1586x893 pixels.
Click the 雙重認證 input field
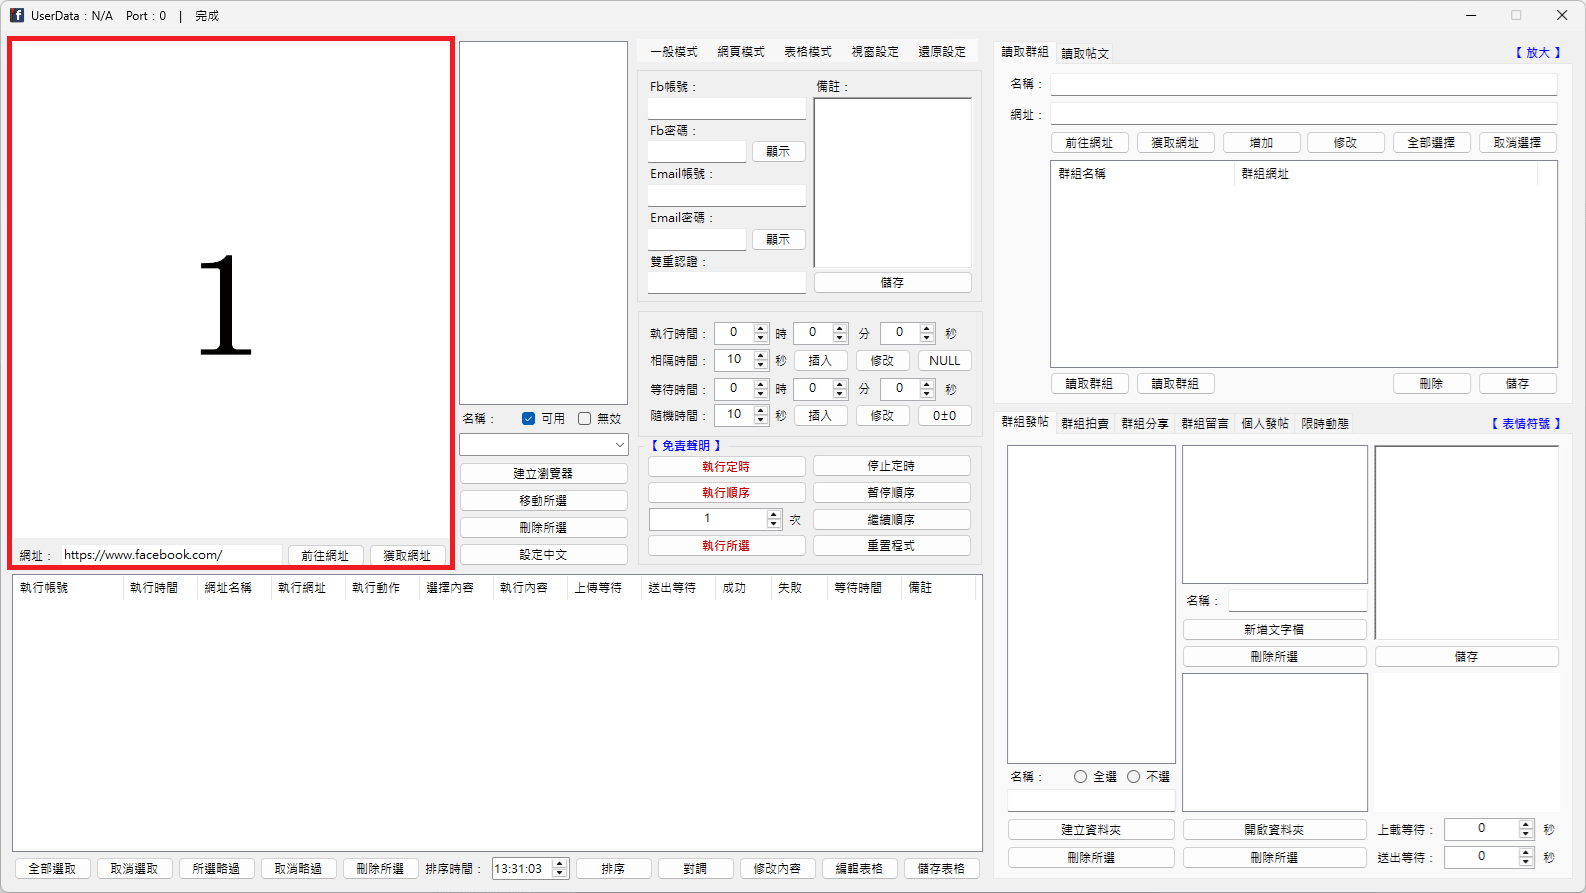727,283
